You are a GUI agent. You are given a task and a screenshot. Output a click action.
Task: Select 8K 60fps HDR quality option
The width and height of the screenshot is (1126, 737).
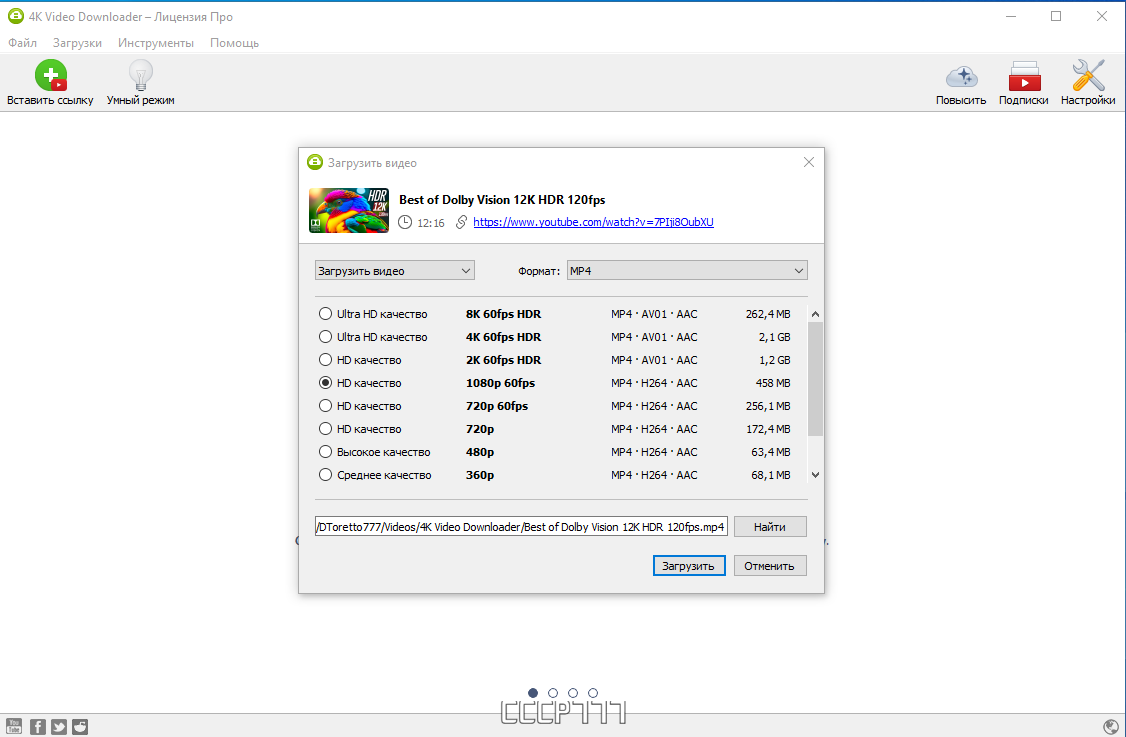325,314
